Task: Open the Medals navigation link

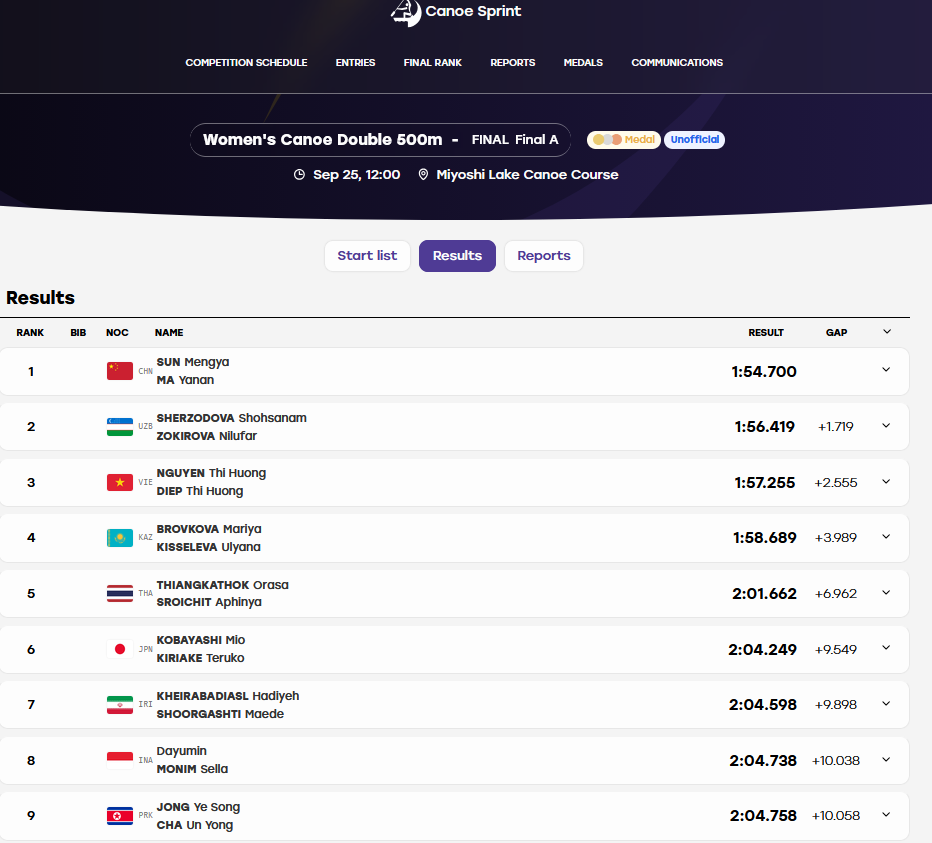Action: (x=582, y=62)
